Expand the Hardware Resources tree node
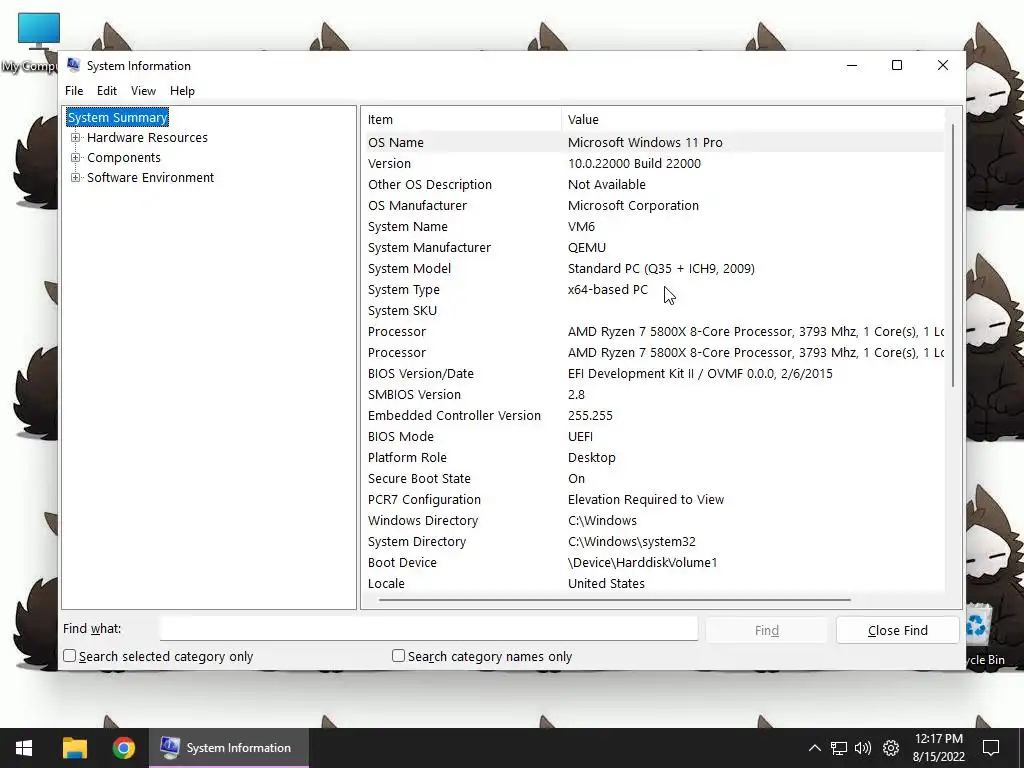Viewport: 1024px width, 768px height. click(x=76, y=138)
